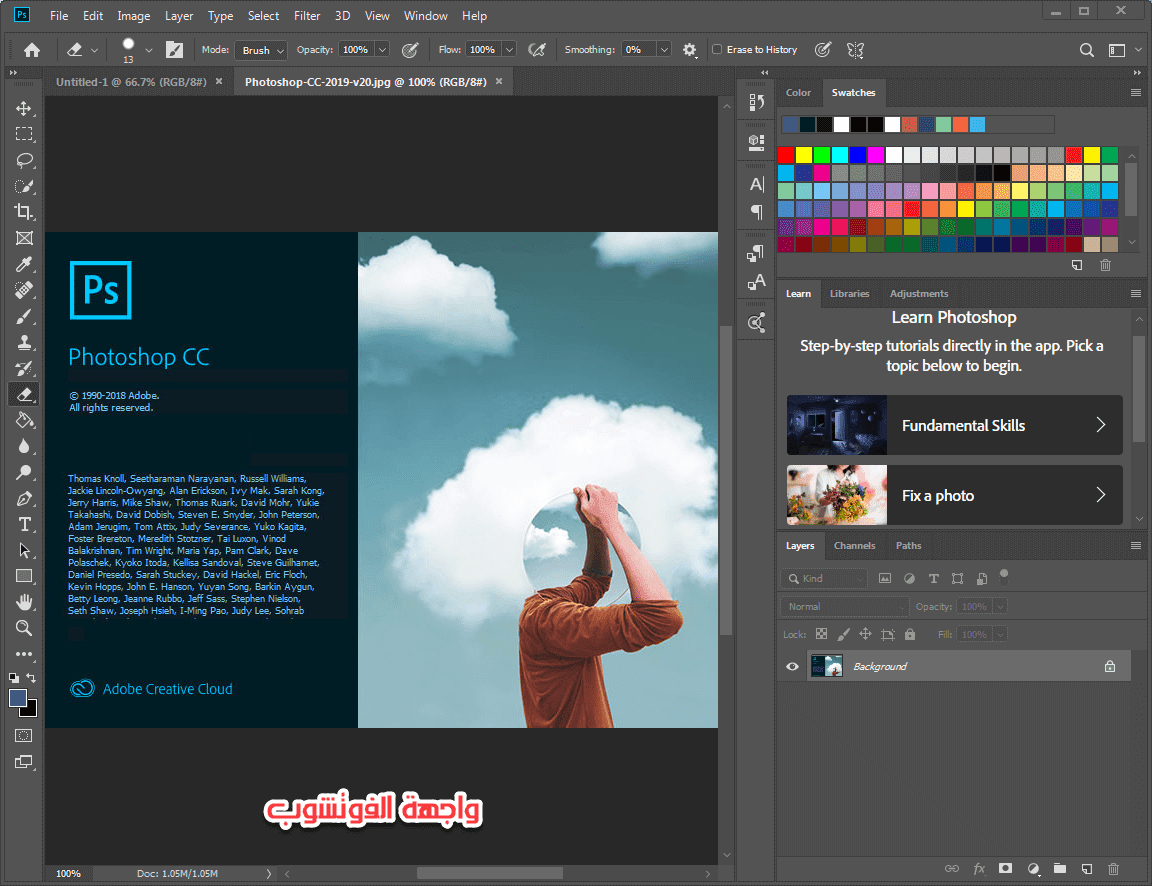Viewport: 1152px width, 886px height.
Task: Create a new layer from Layers panel
Action: pos(1087,868)
